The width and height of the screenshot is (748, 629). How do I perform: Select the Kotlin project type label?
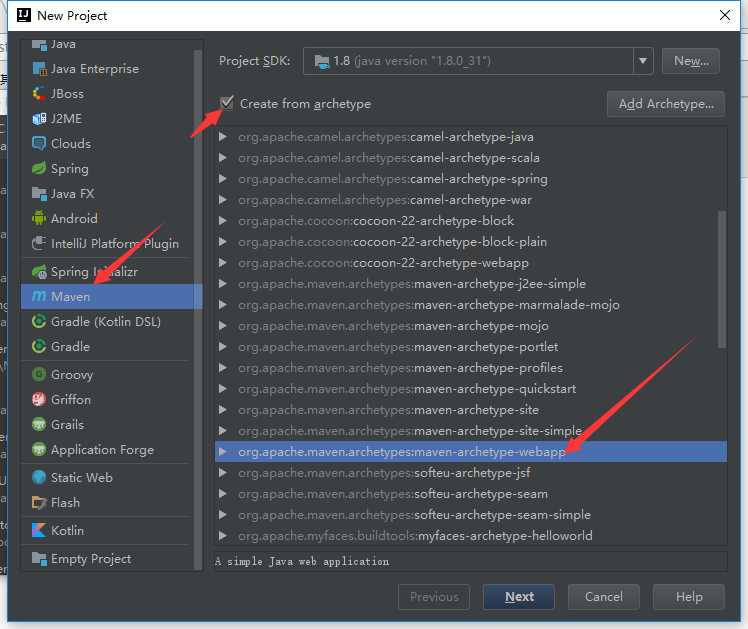(67, 530)
